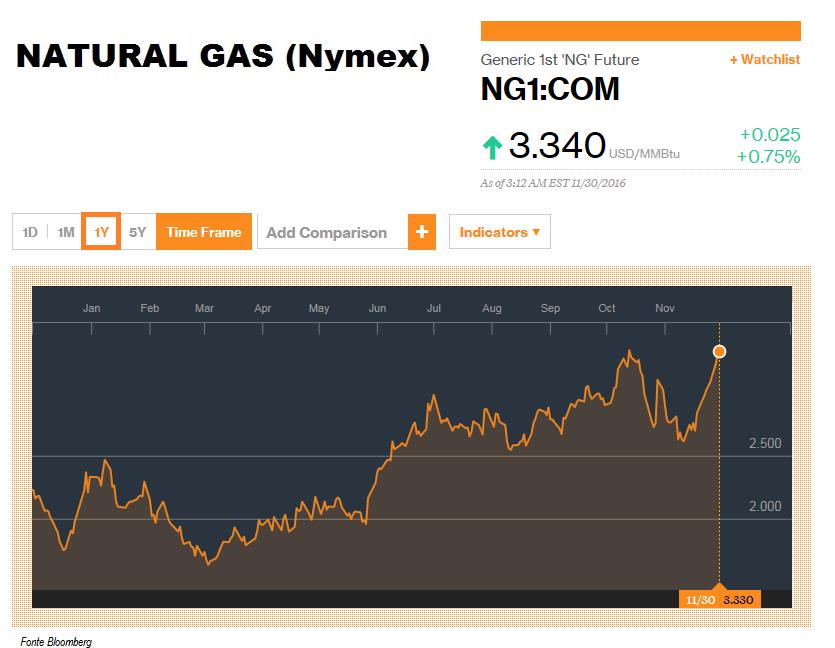Click into the Add Comparison field
This screenshot has width=835, height=648.
coord(333,232)
